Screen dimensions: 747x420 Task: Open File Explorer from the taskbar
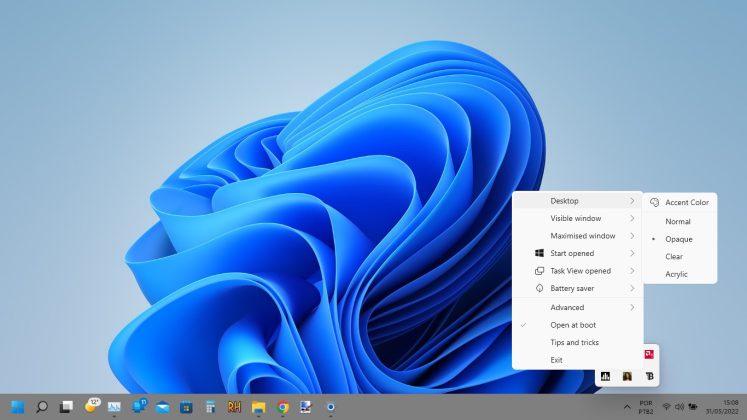click(258, 407)
